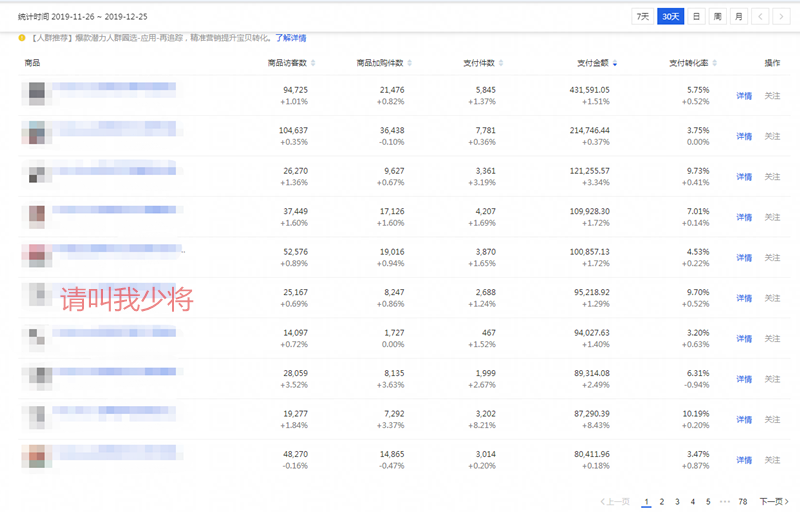This screenshot has height=512, width=800.
Task: Select the 周 statistics period
Action: tap(717, 16)
